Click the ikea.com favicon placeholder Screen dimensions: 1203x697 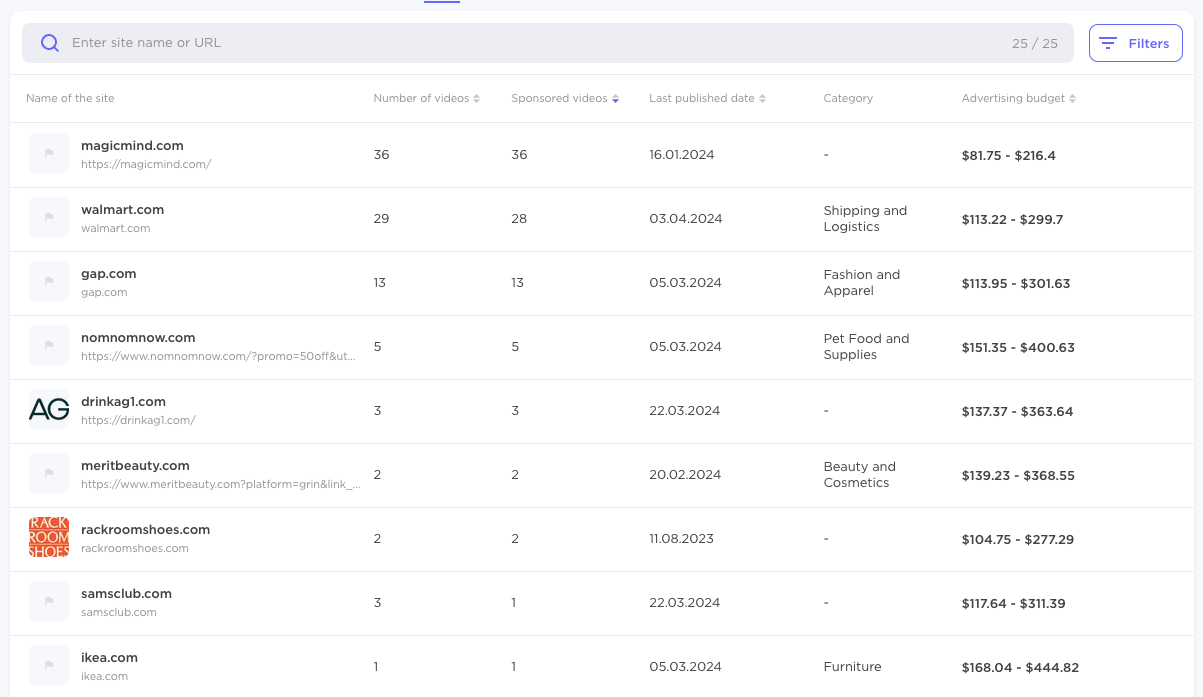48,665
